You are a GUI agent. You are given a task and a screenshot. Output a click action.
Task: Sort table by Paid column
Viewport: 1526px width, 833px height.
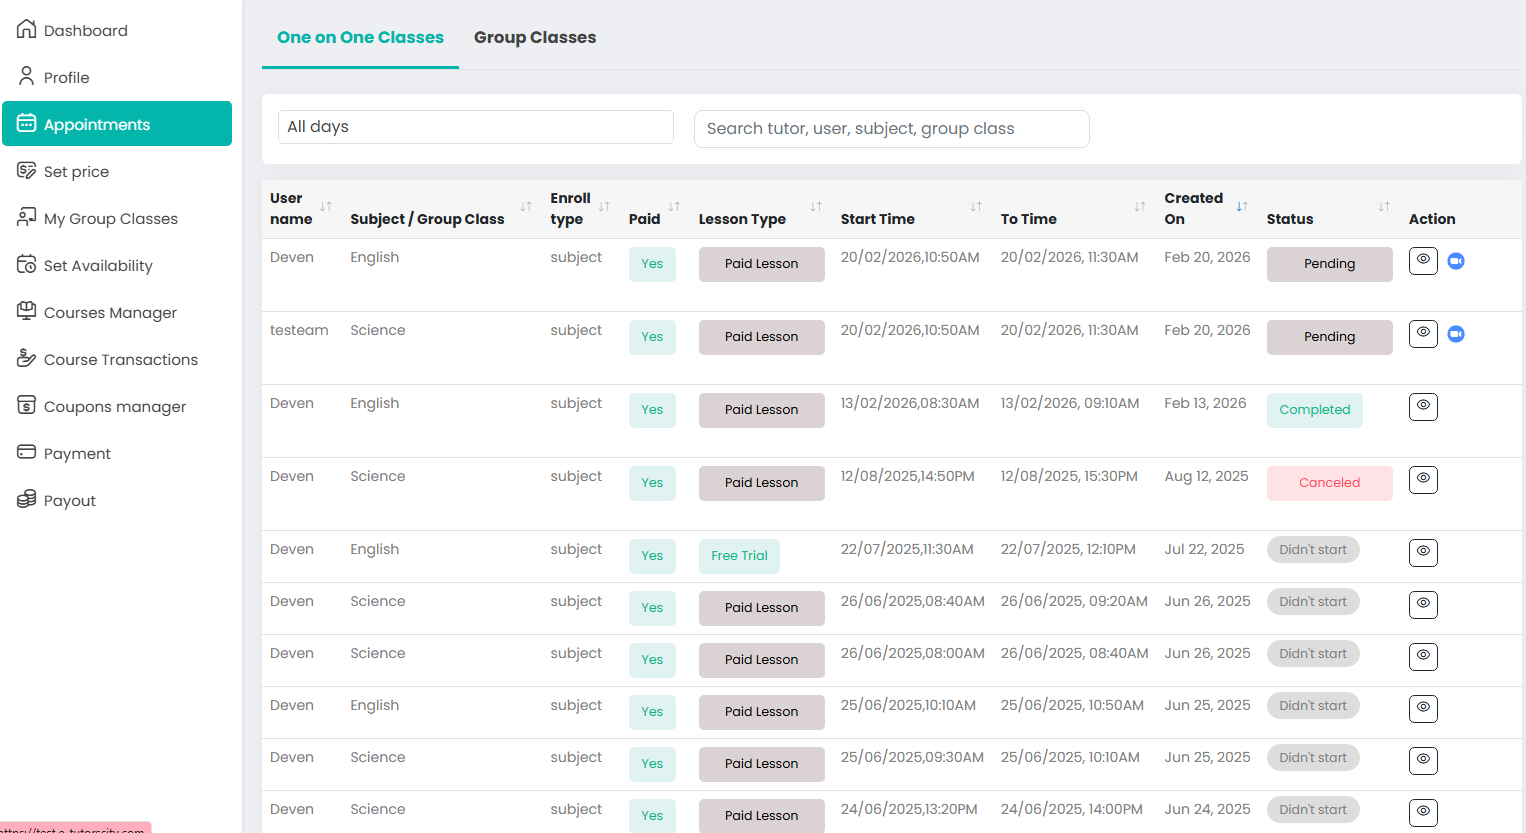point(674,207)
